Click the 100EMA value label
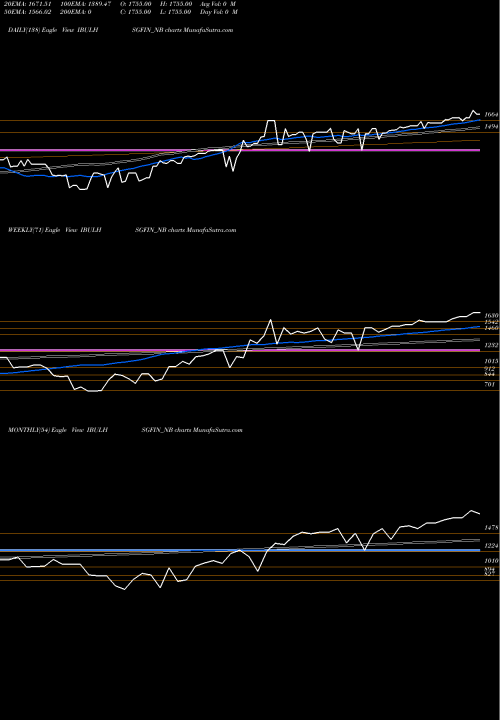This screenshot has height=720, width=500. (86, 4)
